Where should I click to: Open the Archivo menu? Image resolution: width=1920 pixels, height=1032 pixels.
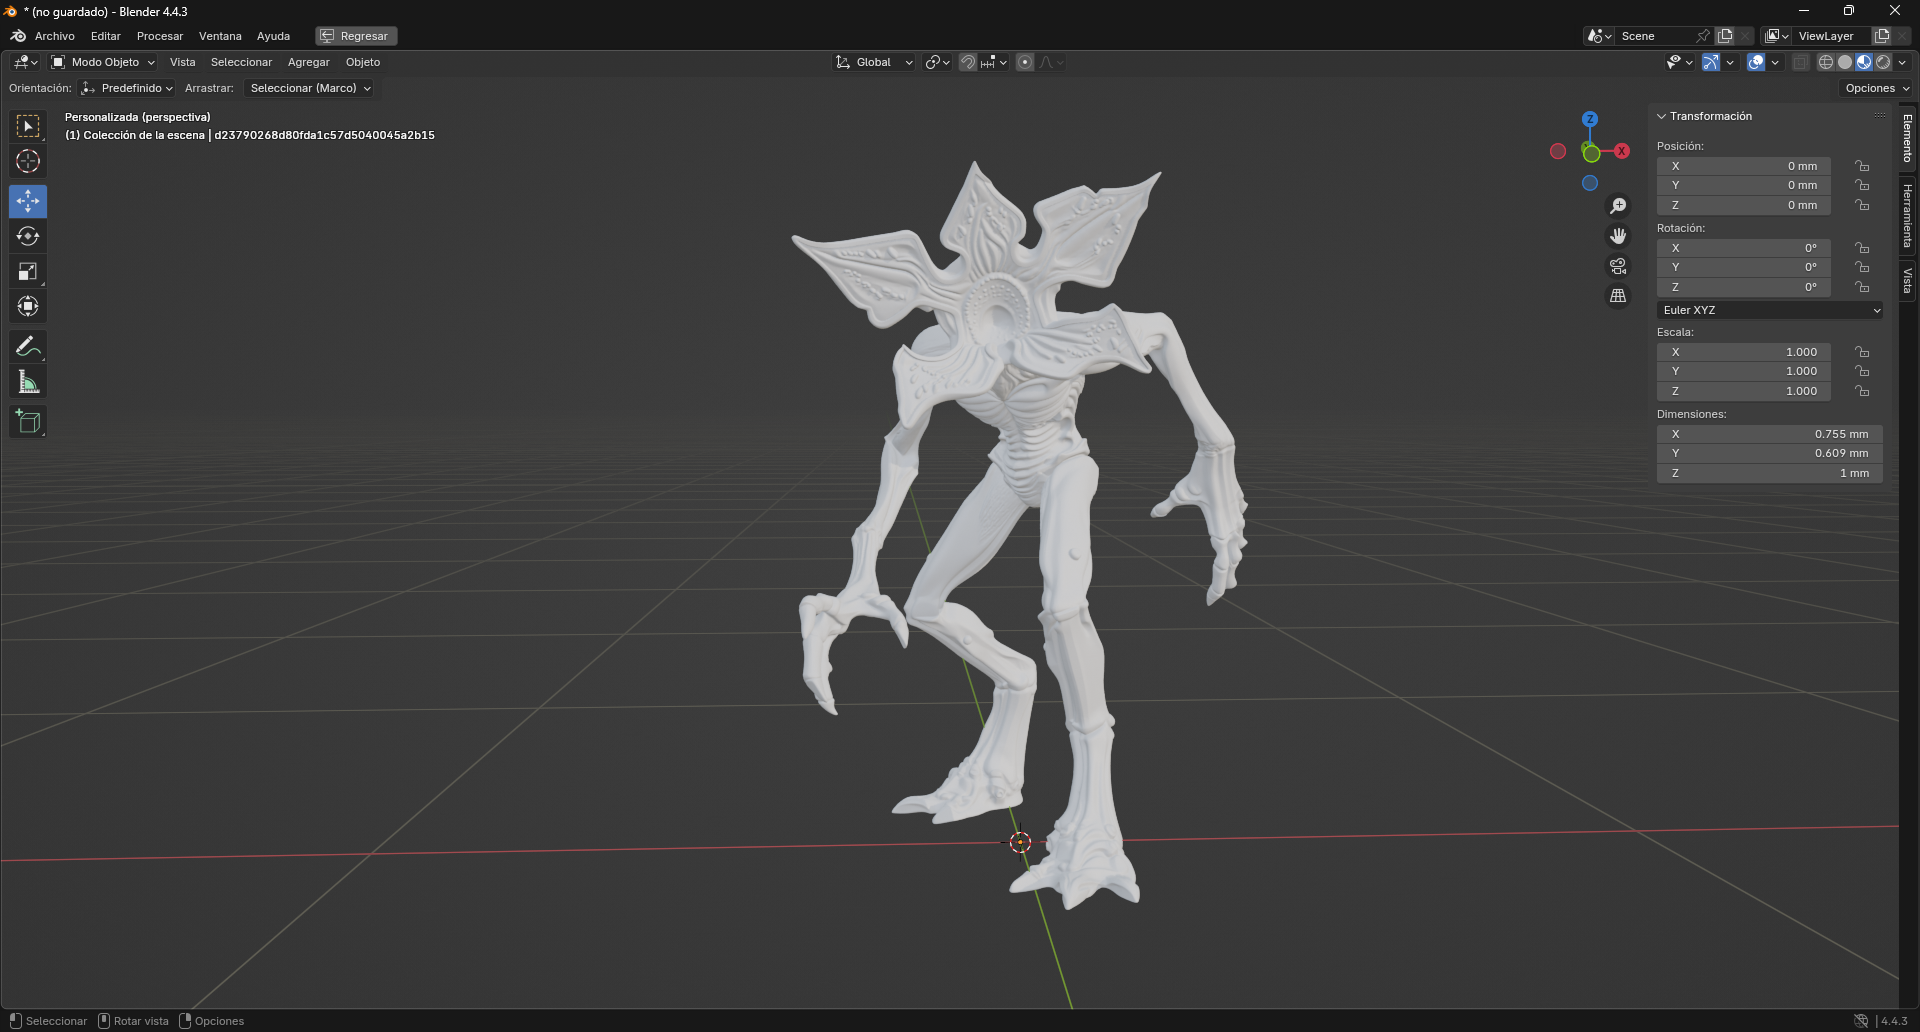tap(54, 36)
